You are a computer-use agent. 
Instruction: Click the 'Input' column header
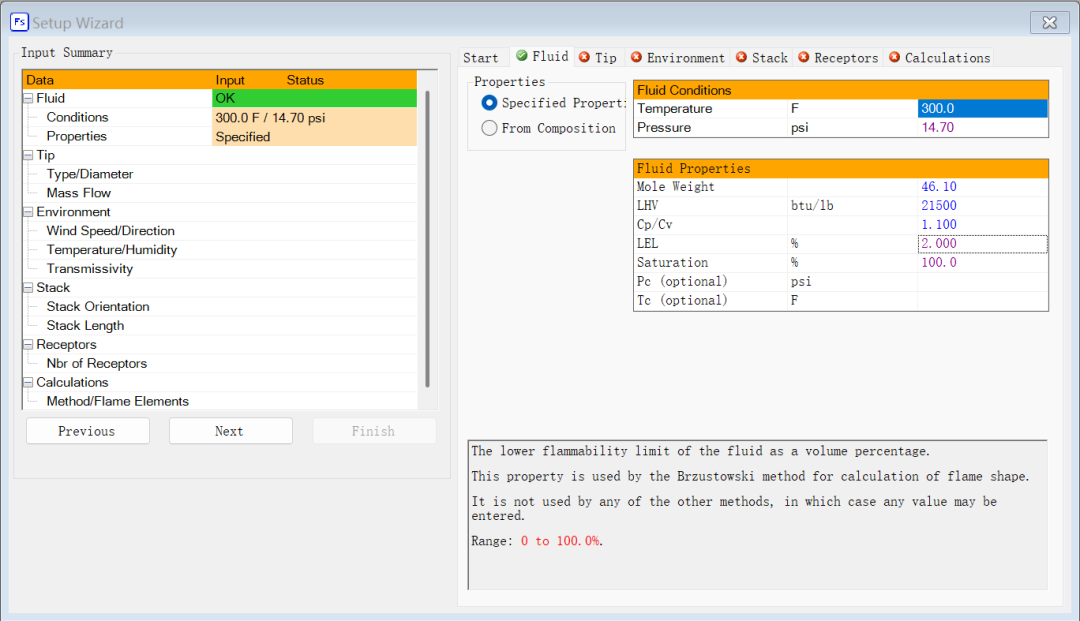[x=230, y=80]
